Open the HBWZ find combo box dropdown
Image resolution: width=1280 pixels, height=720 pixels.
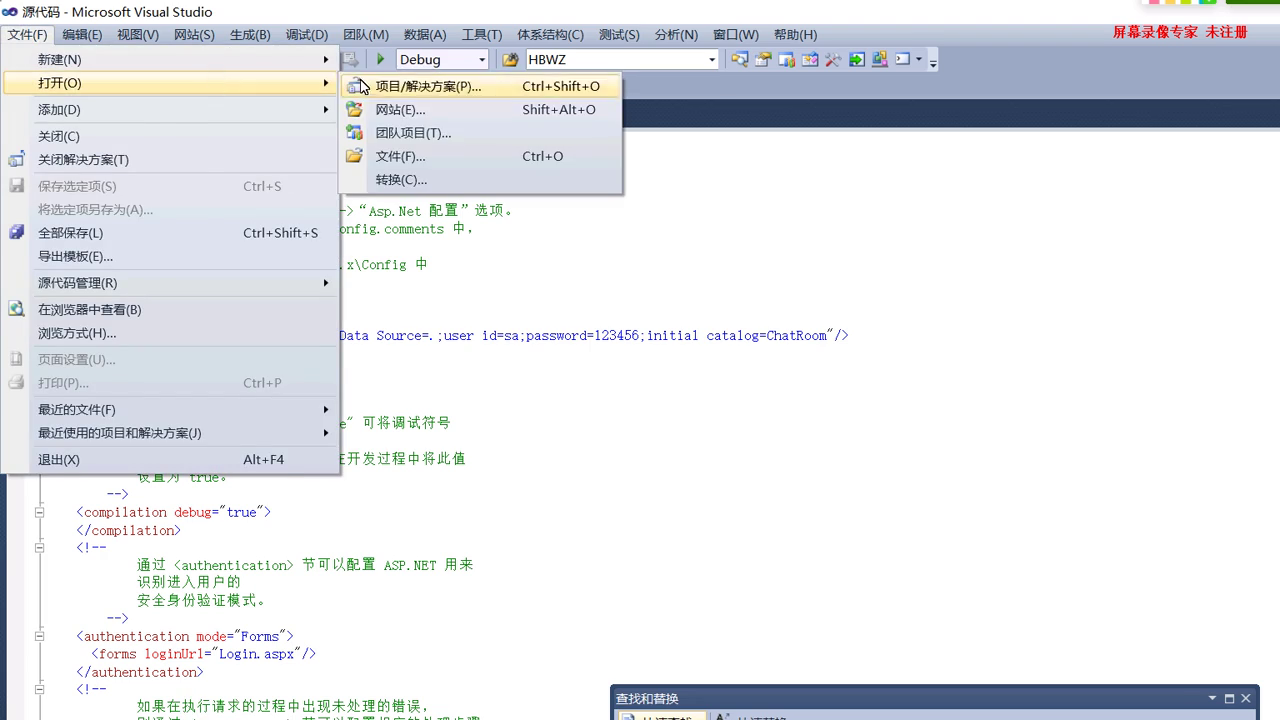click(712, 60)
